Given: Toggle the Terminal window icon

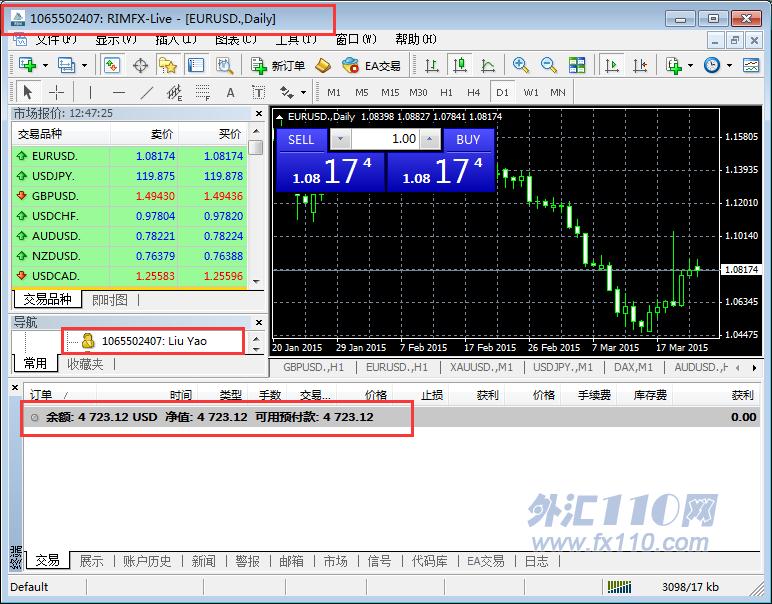Looking at the screenshot, I should click(x=196, y=65).
